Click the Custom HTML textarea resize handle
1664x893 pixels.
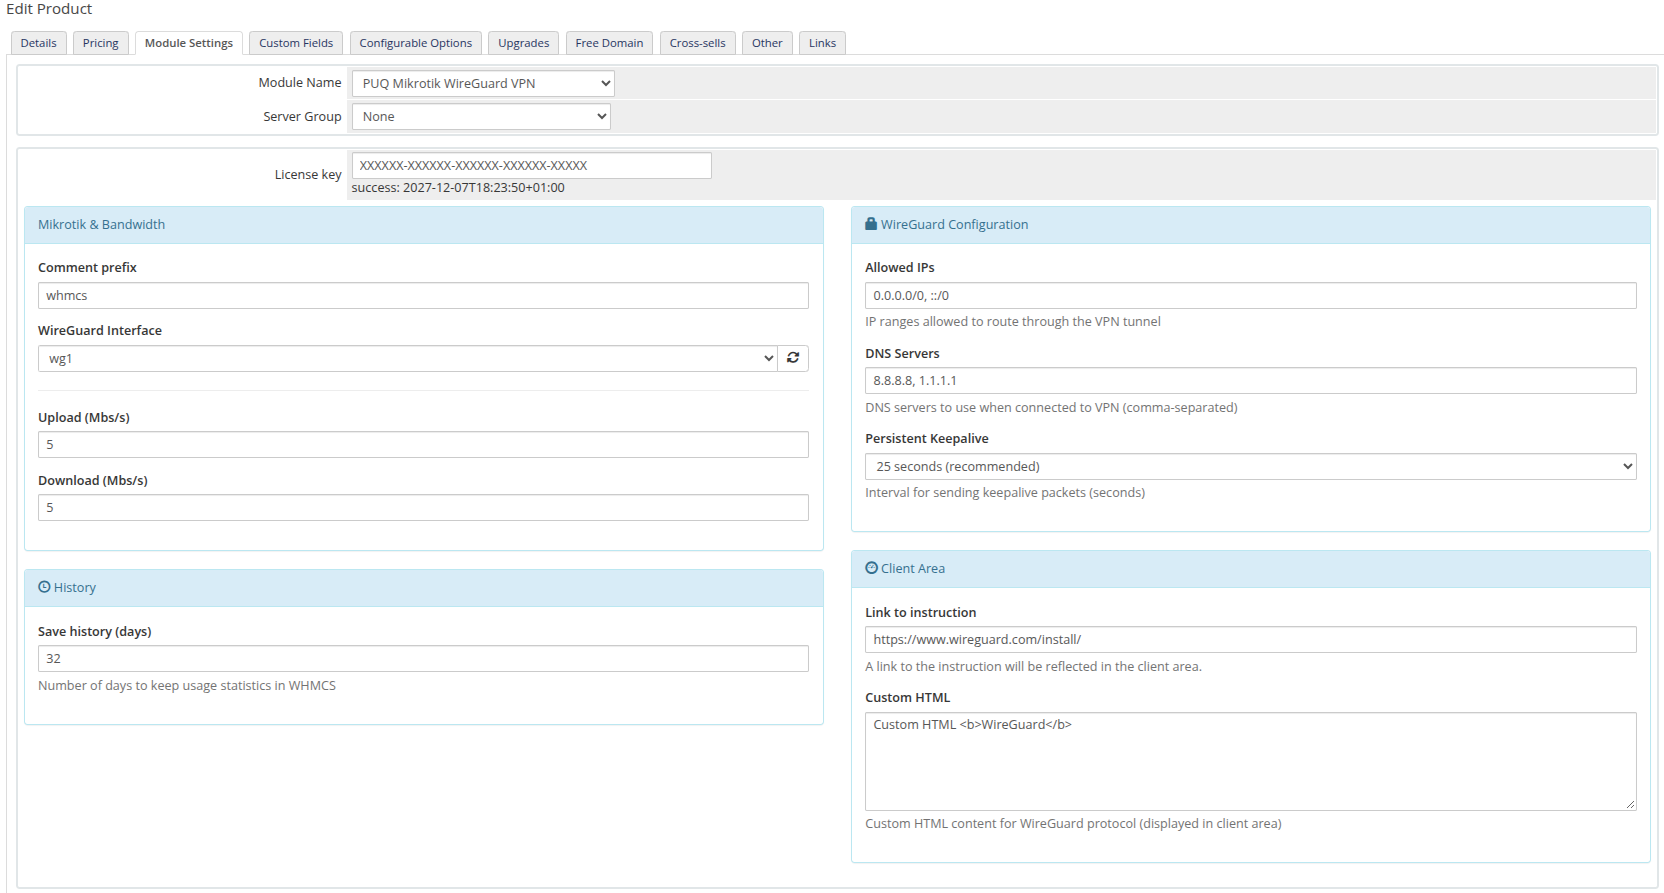point(1630,804)
